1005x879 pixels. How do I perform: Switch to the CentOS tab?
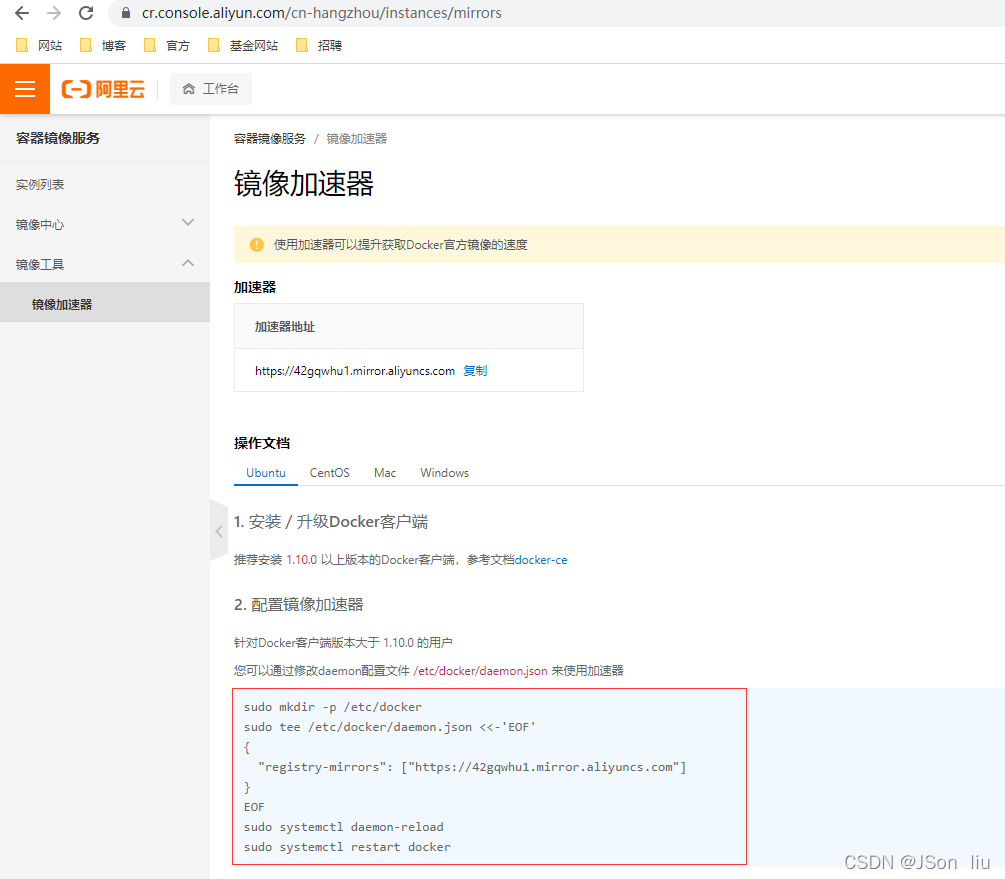coord(329,473)
